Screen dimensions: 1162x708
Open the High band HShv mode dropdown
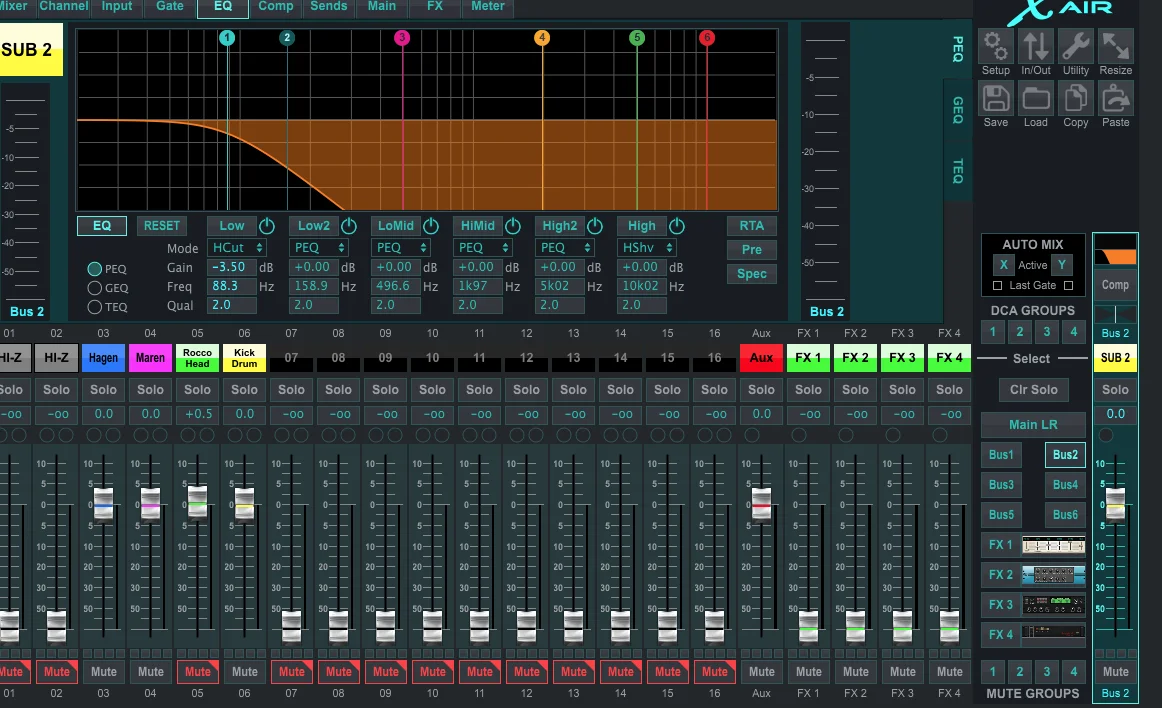pos(647,247)
